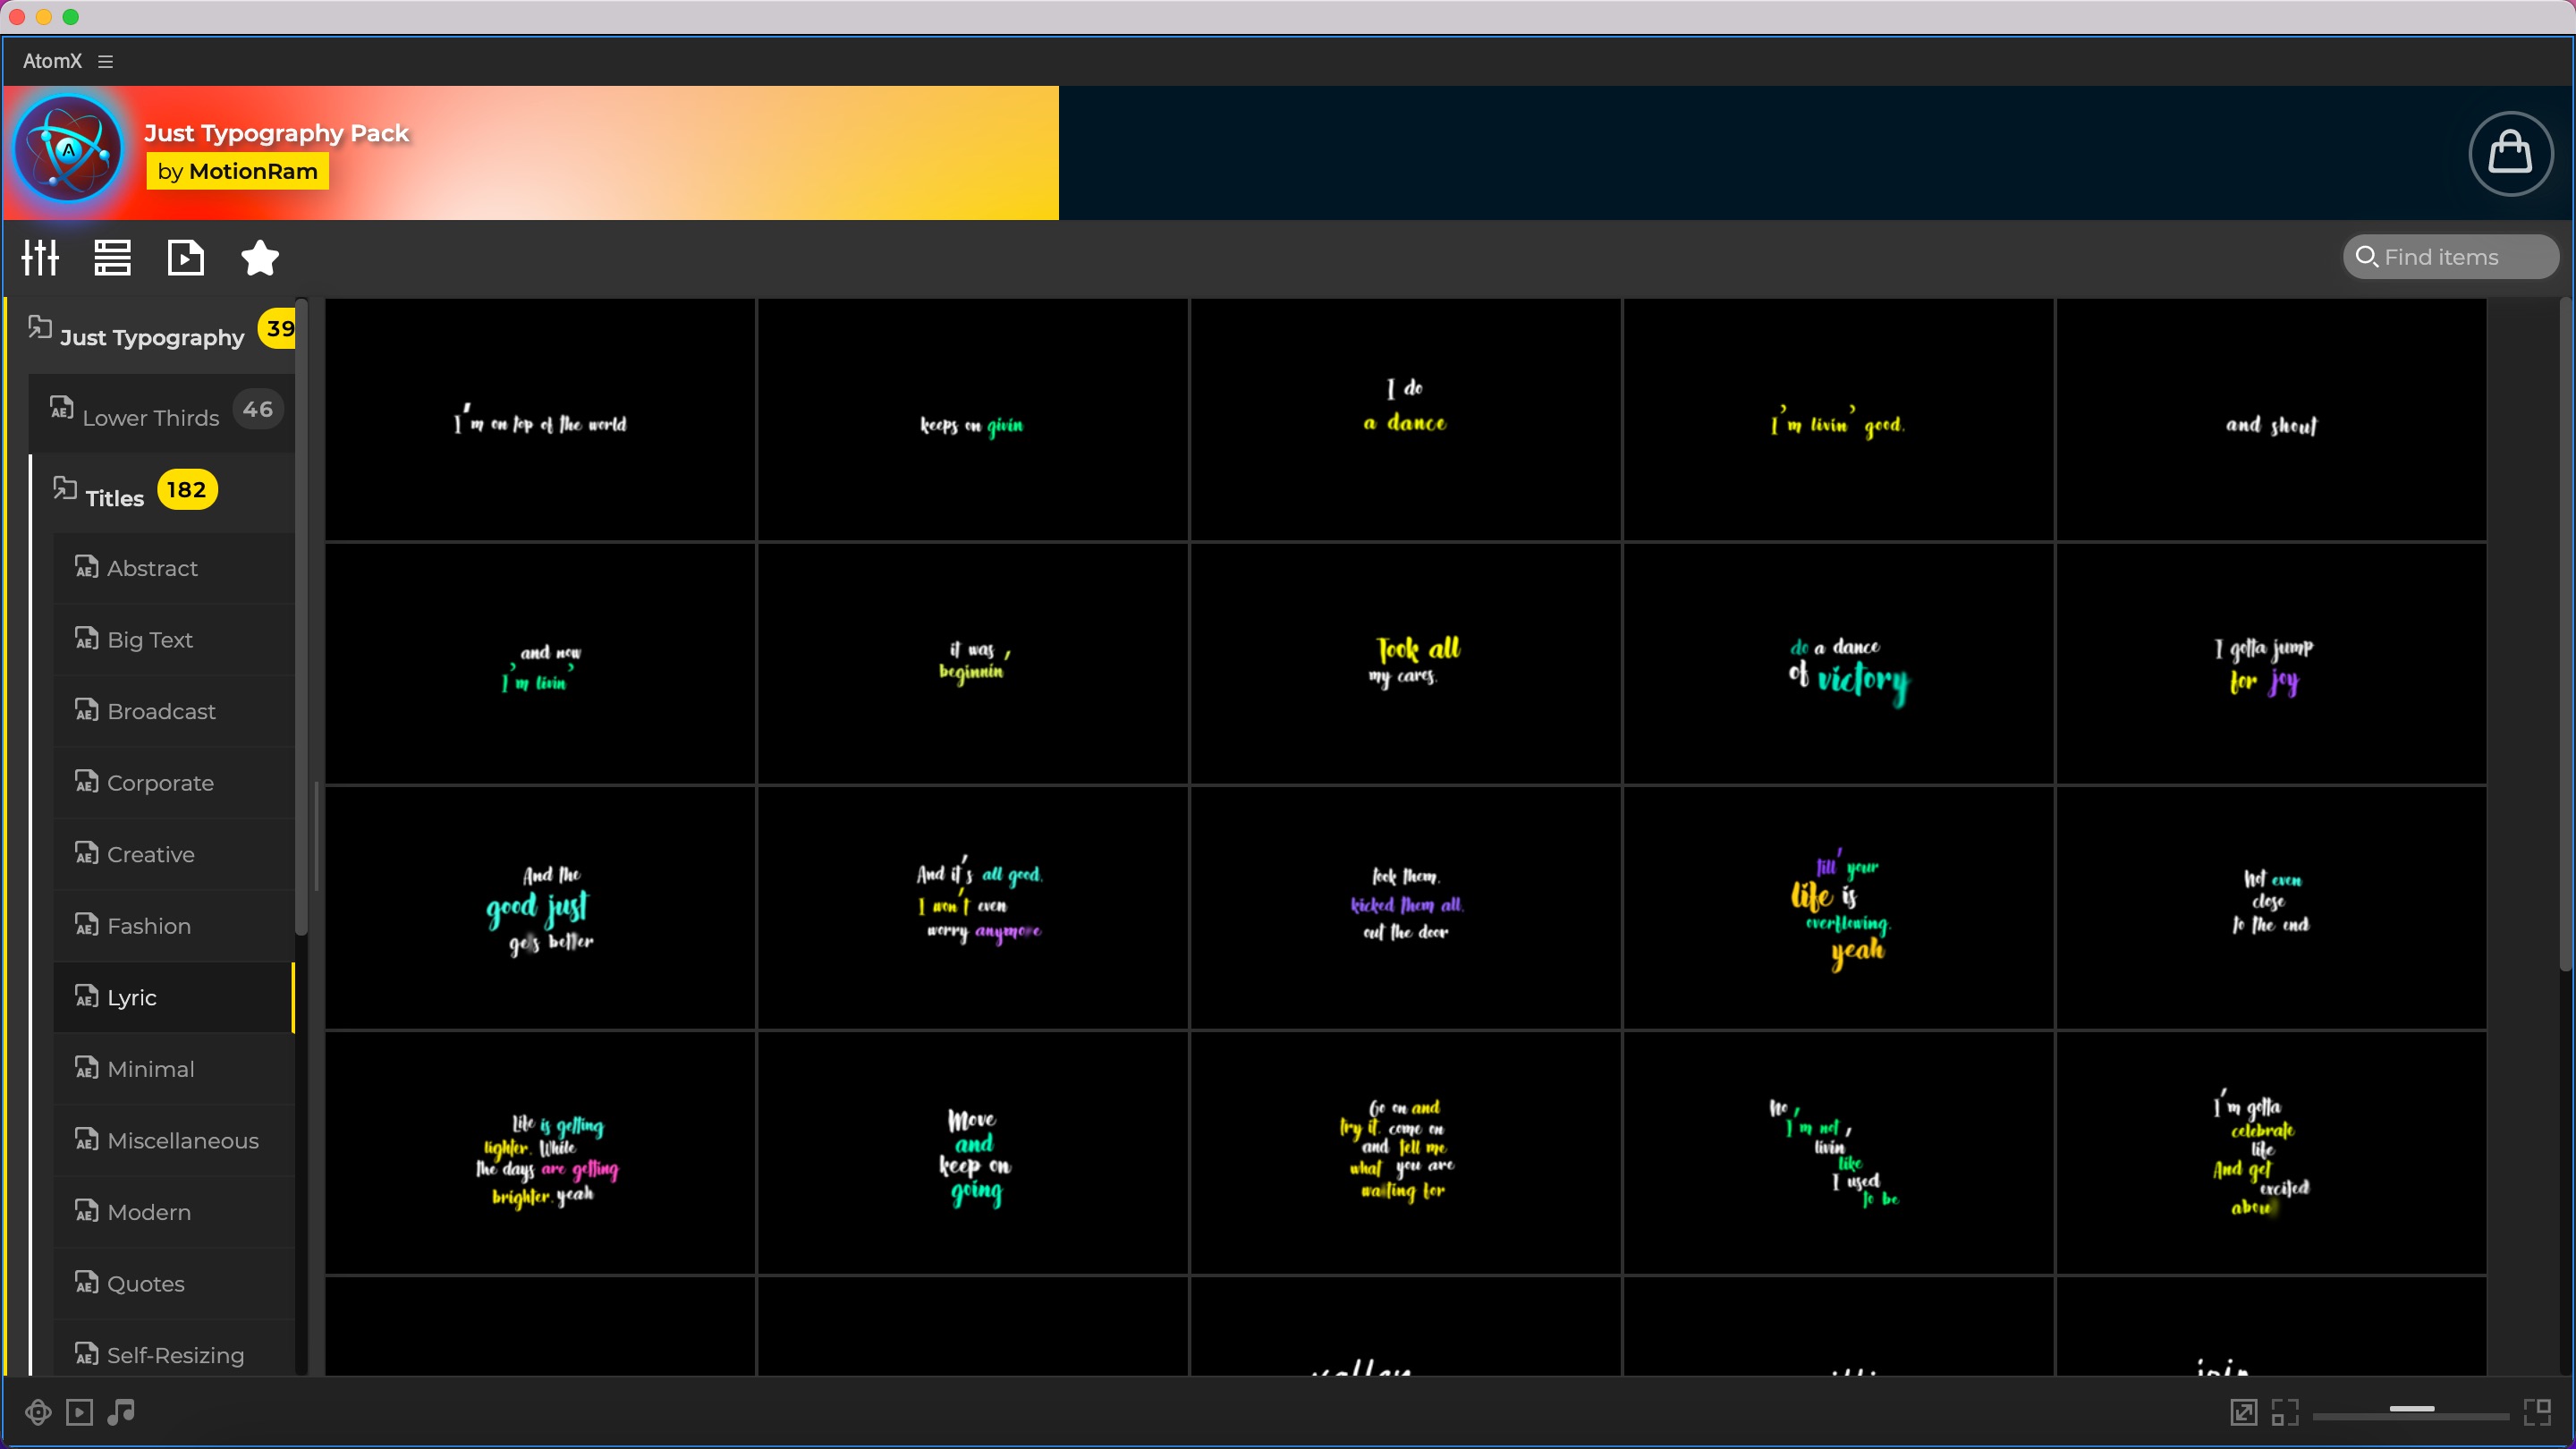Open the AtomX panel hamburger menu
The image size is (2576, 1449).
coord(105,62)
